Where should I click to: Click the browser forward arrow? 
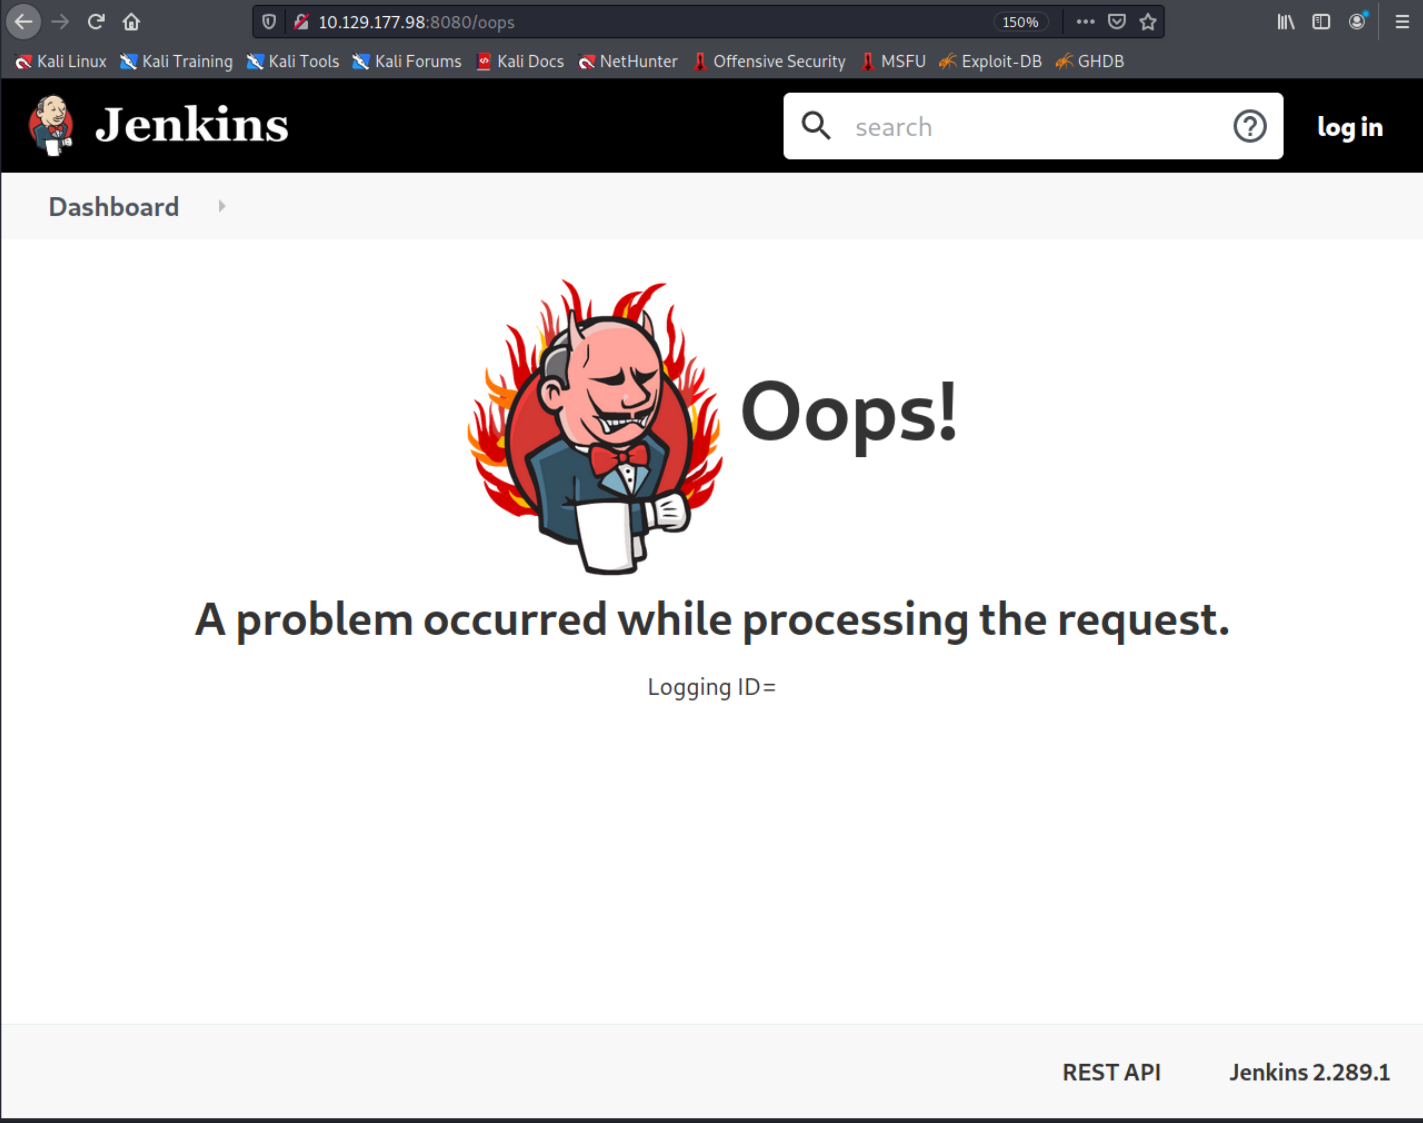click(x=60, y=21)
